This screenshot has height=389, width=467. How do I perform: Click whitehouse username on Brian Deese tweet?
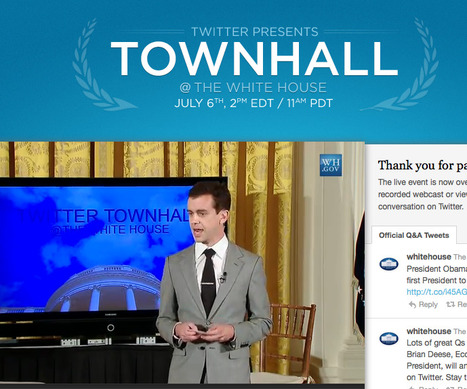tap(429, 331)
